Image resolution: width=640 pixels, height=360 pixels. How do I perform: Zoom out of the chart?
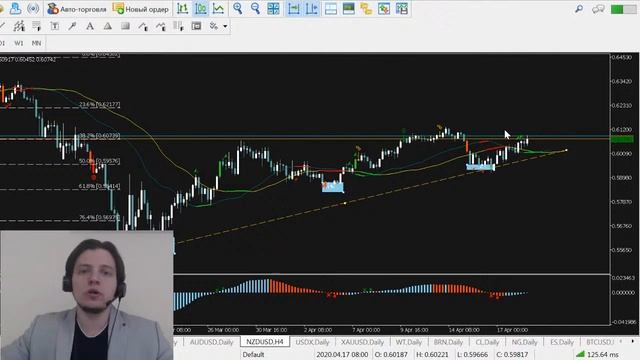point(256,9)
